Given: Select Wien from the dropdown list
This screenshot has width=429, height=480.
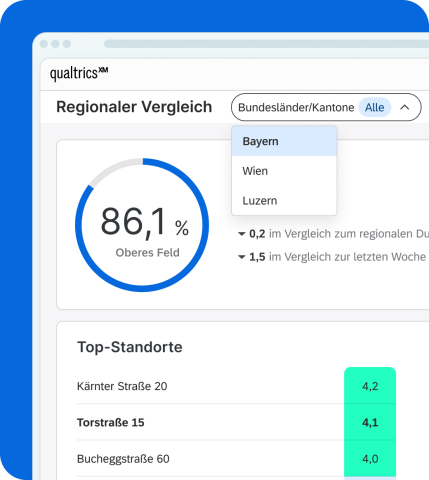Looking at the screenshot, I should tap(284, 171).
